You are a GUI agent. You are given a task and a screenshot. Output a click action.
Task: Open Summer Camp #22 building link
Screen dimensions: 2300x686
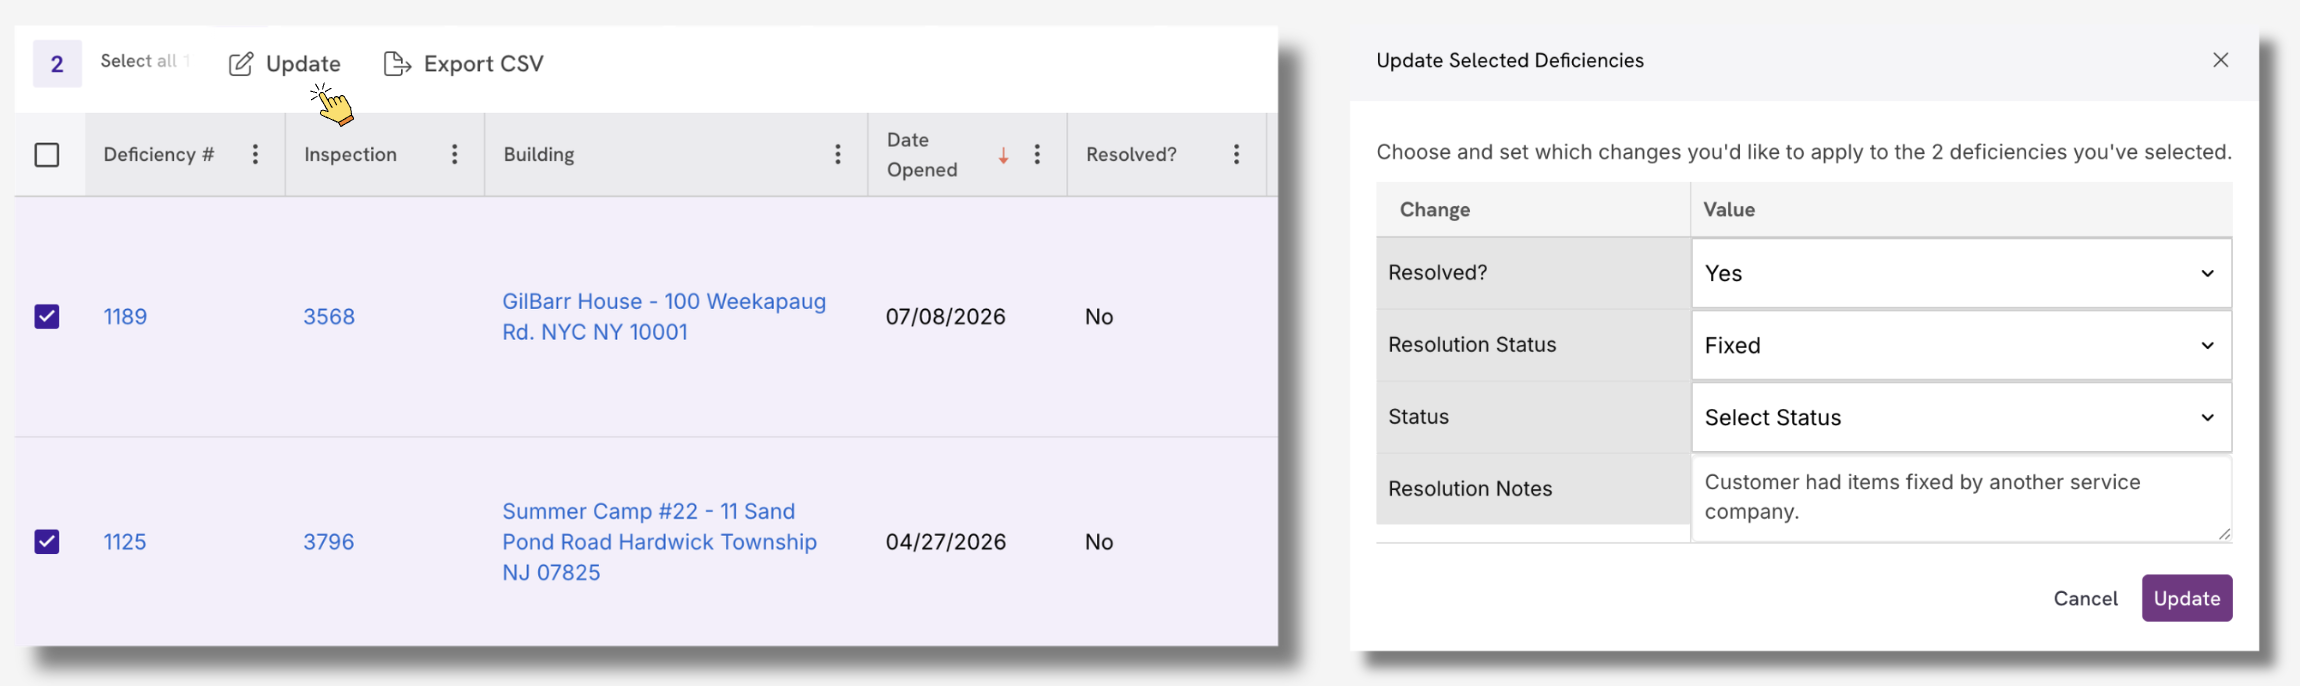click(659, 542)
